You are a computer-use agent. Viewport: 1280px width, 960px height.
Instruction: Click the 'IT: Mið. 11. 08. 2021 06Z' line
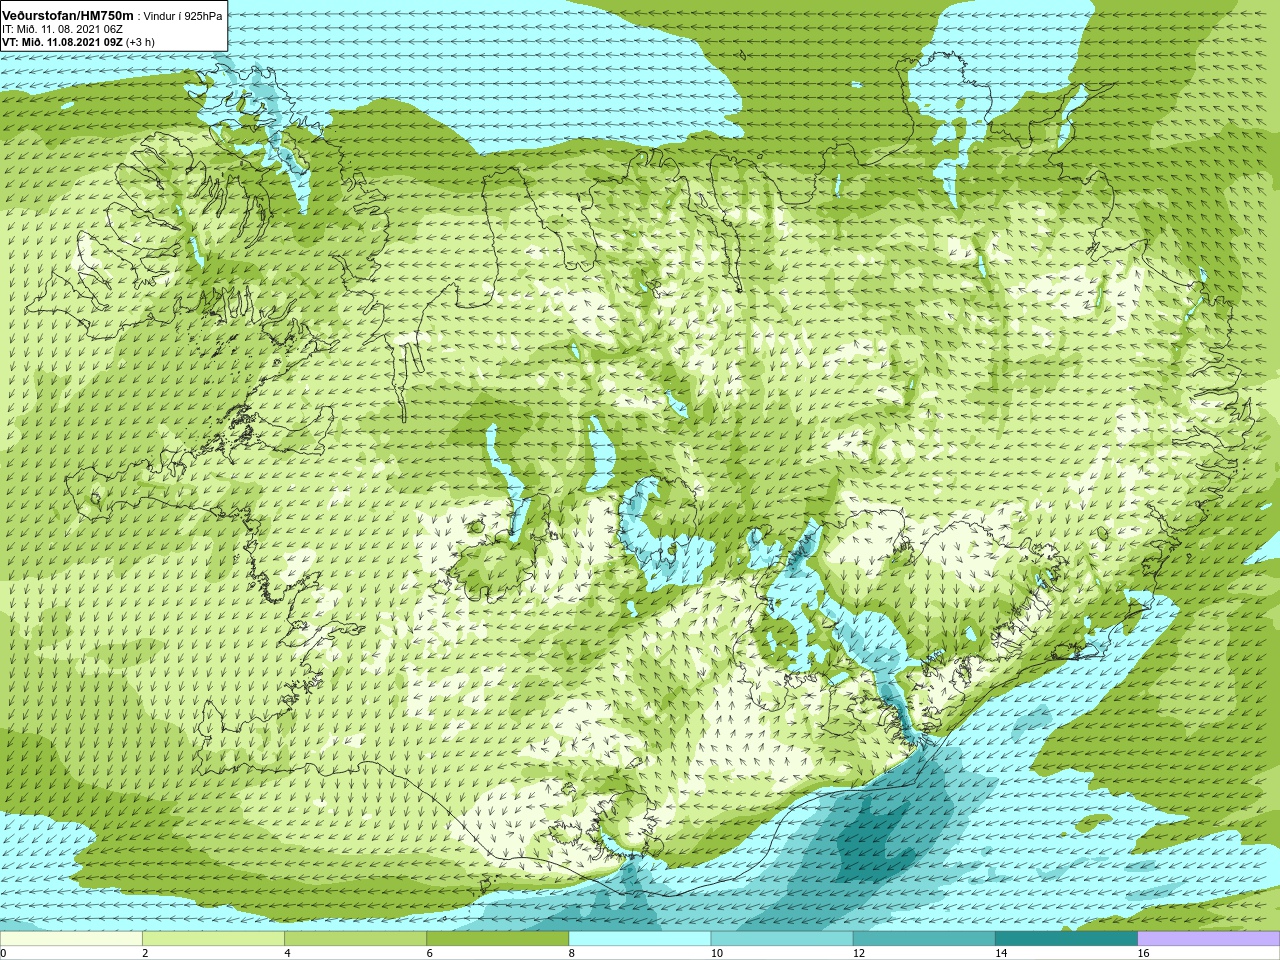tap(62, 29)
